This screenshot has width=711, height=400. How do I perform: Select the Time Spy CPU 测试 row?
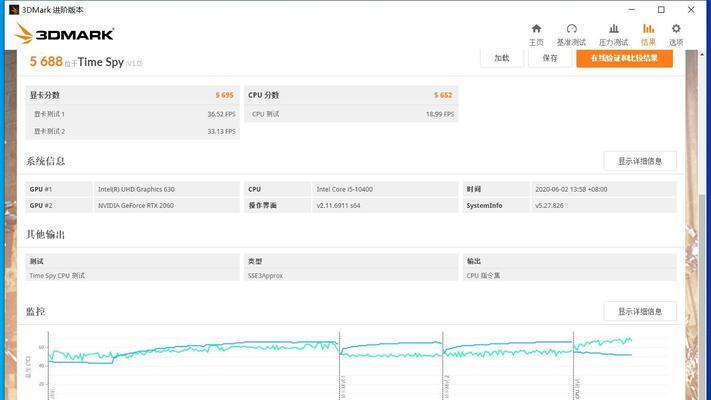pos(132,275)
